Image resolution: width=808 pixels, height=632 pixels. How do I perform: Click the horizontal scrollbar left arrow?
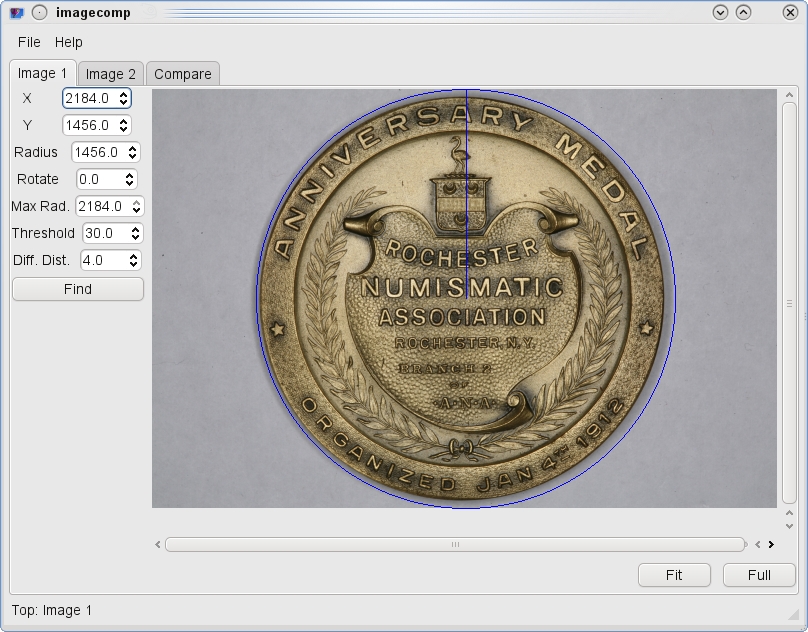tap(158, 544)
